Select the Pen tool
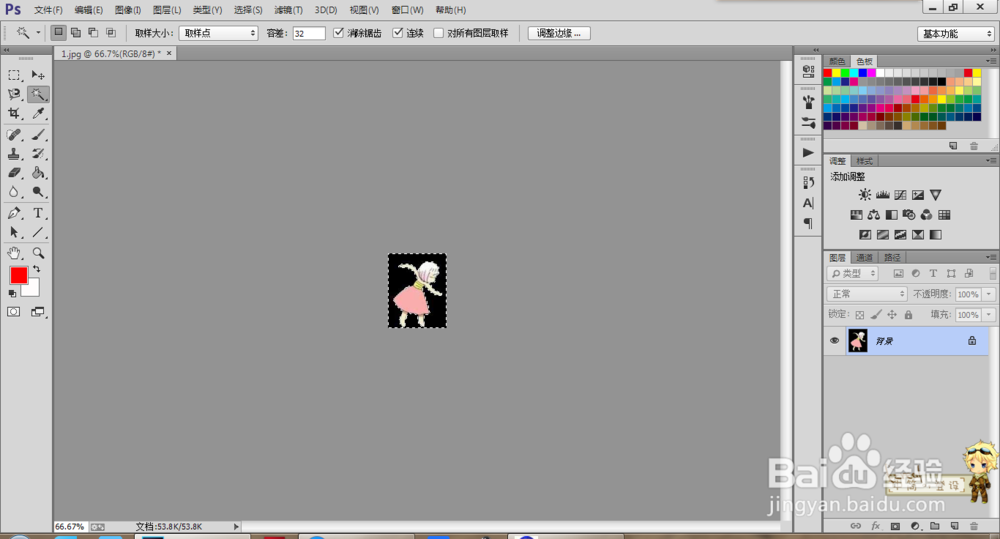The height and width of the screenshot is (539, 1000). (x=14, y=213)
